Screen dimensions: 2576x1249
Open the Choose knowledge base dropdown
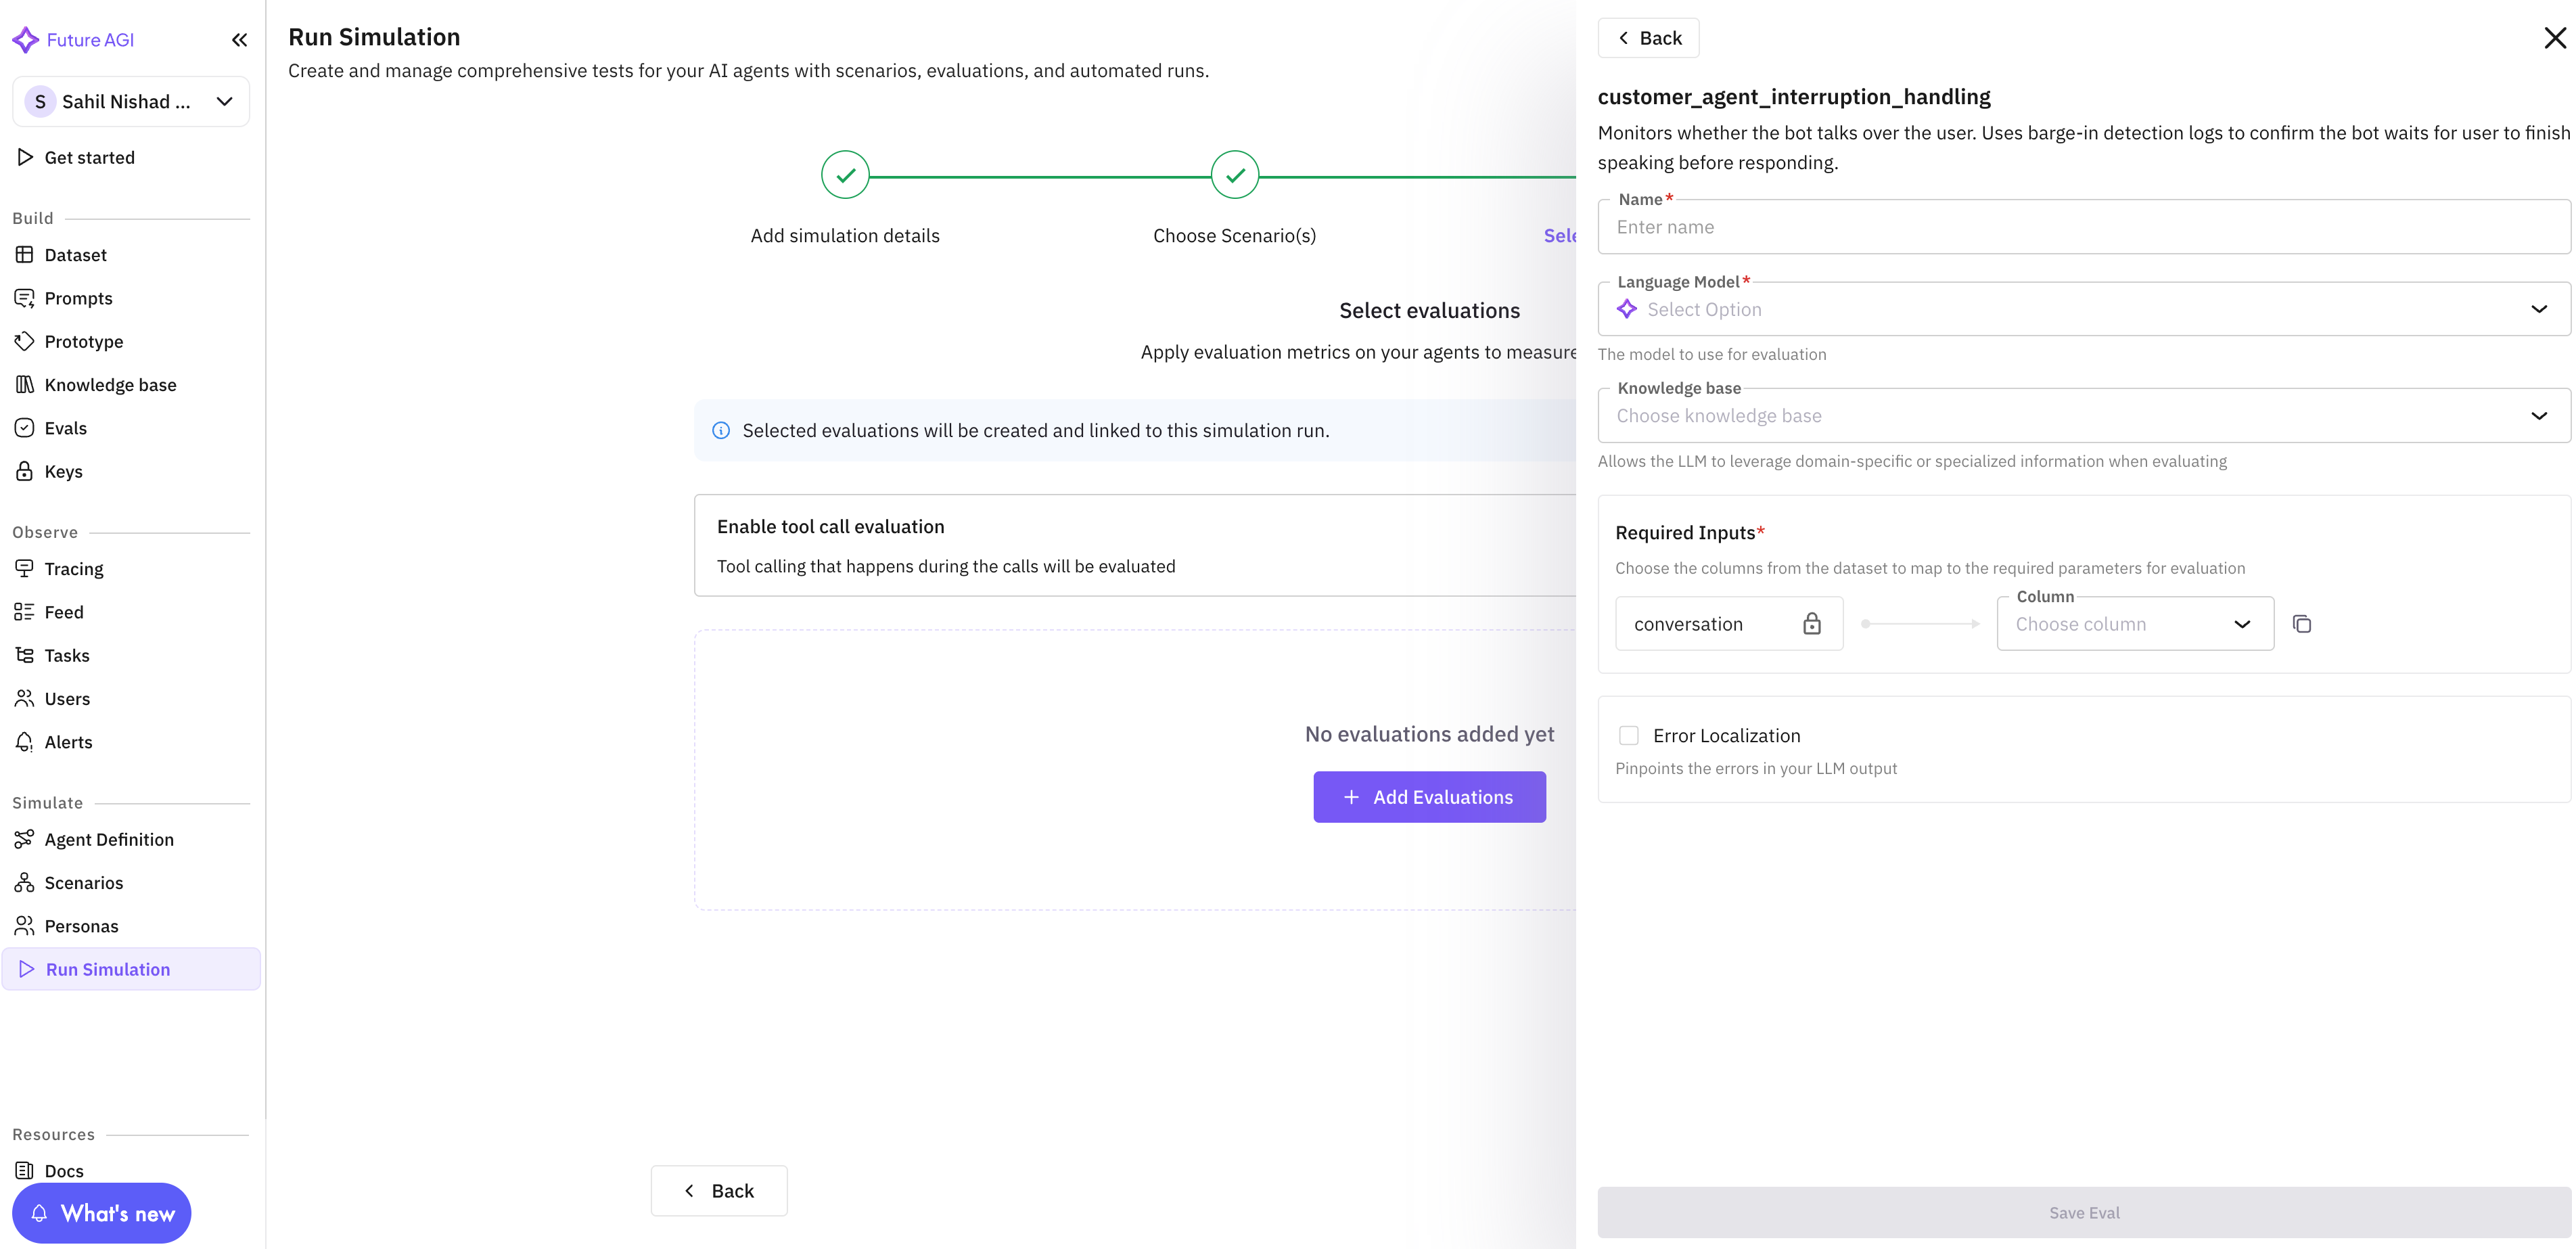(2083, 416)
